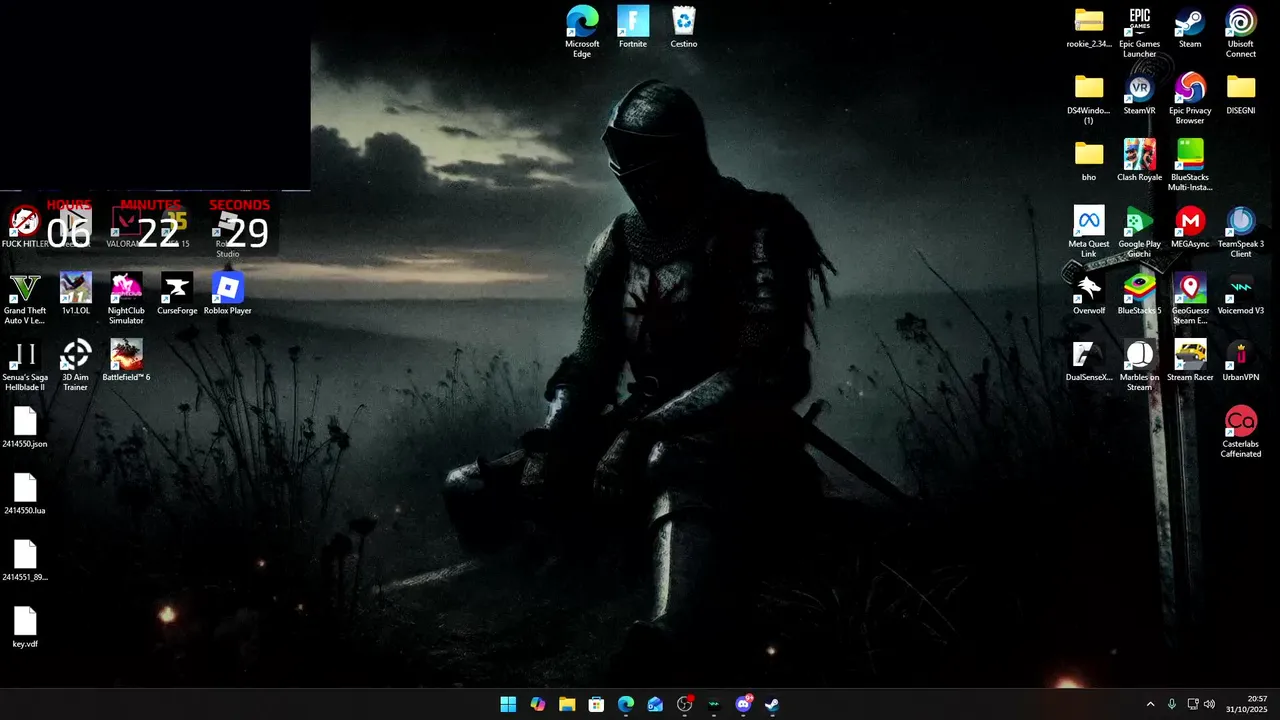Switch to OBS Studio in the taskbar

pyautogui.click(x=685, y=704)
